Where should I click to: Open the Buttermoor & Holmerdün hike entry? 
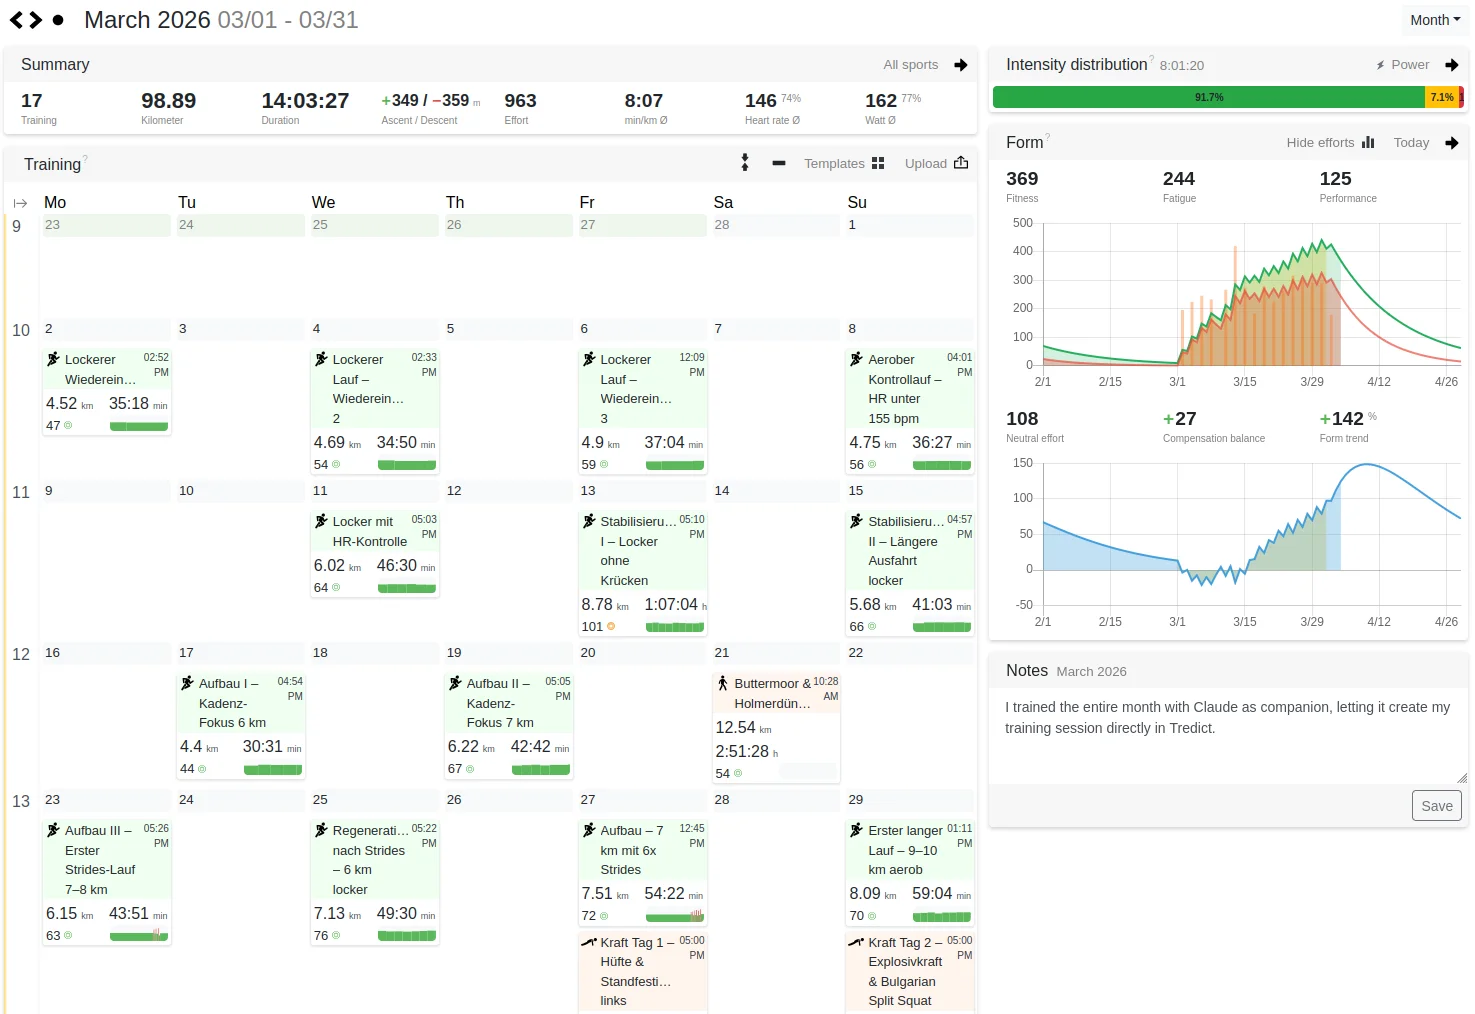coord(774,694)
